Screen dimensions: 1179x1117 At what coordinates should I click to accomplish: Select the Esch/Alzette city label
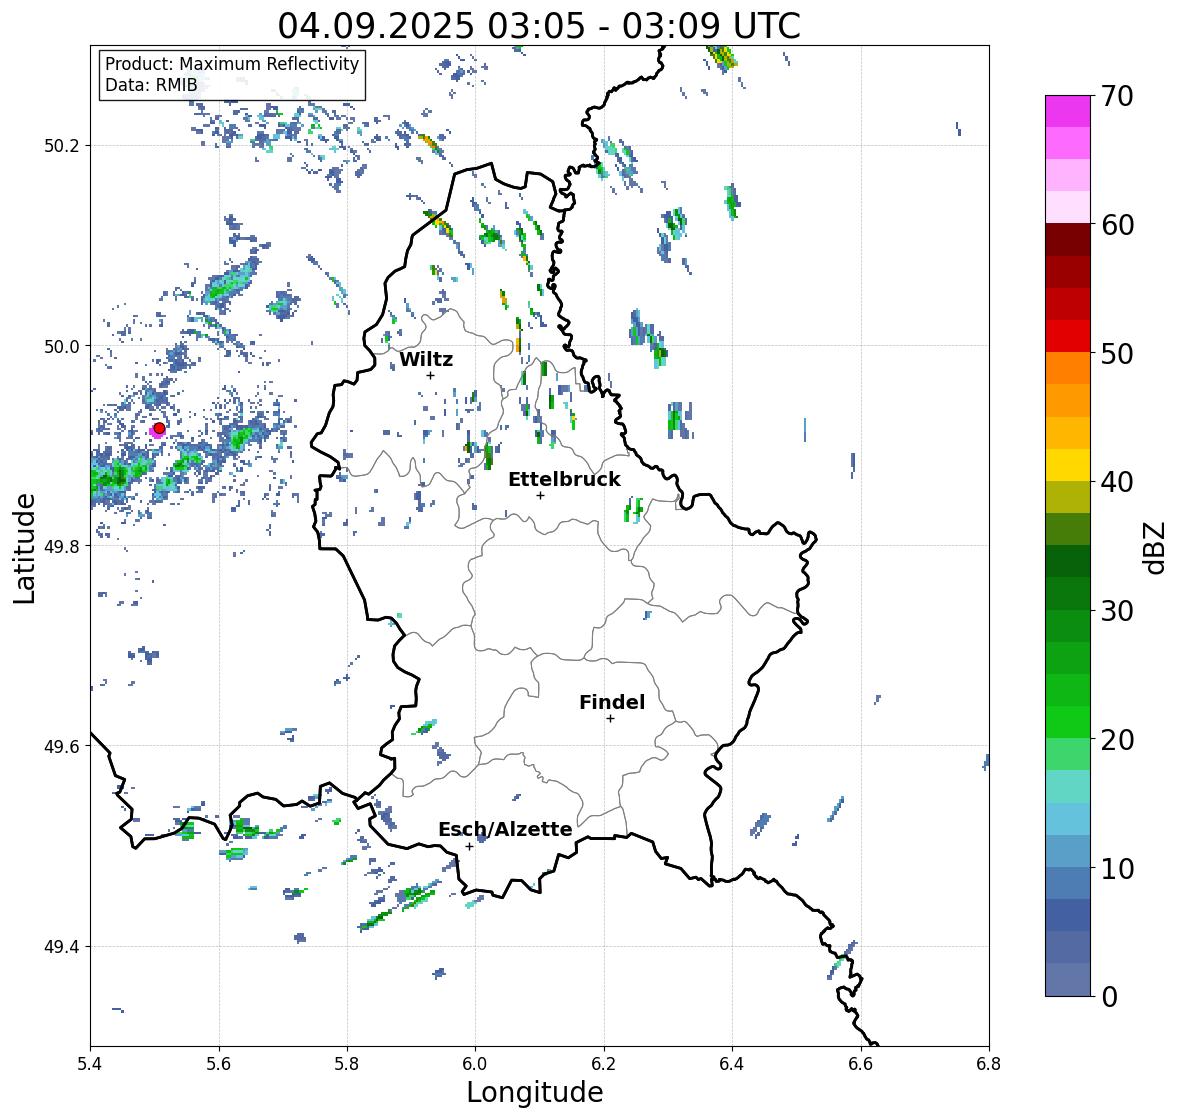click(x=505, y=829)
